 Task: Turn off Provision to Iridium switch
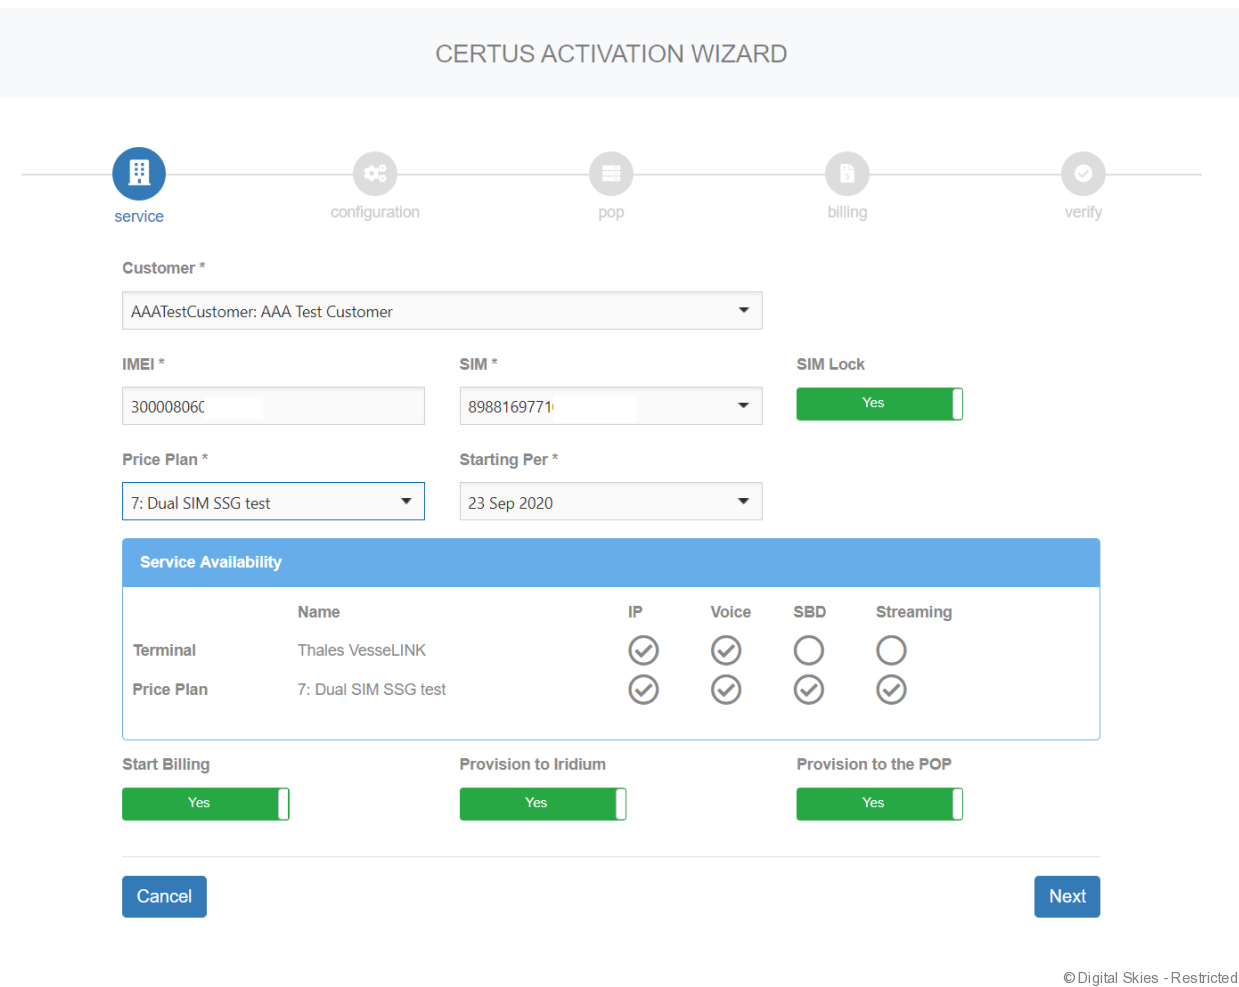point(542,804)
